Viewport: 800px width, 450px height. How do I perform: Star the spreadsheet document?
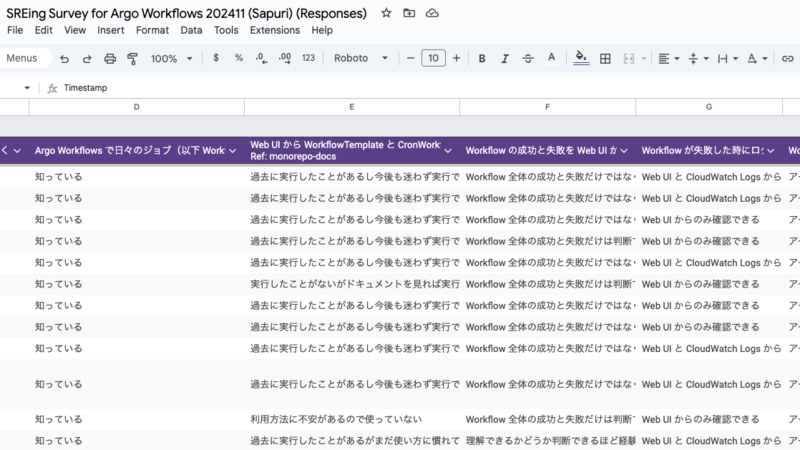pos(386,13)
